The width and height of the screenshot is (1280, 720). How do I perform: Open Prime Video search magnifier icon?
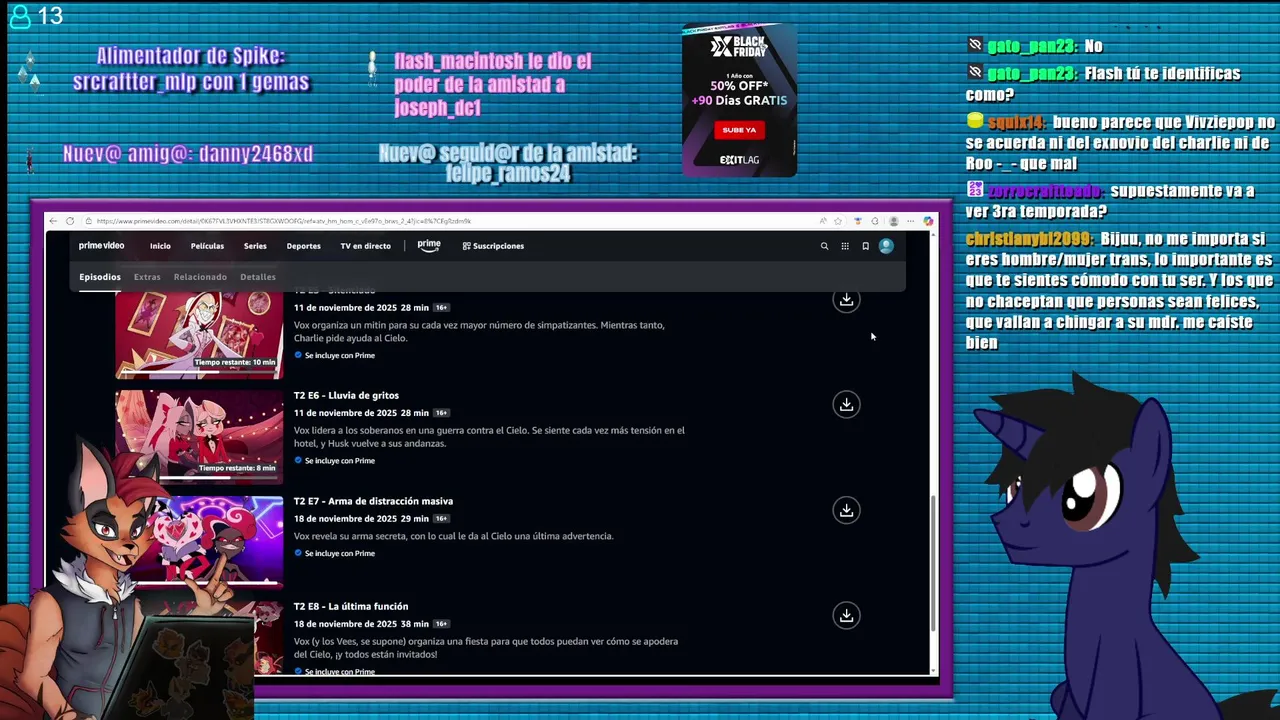(824, 246)
